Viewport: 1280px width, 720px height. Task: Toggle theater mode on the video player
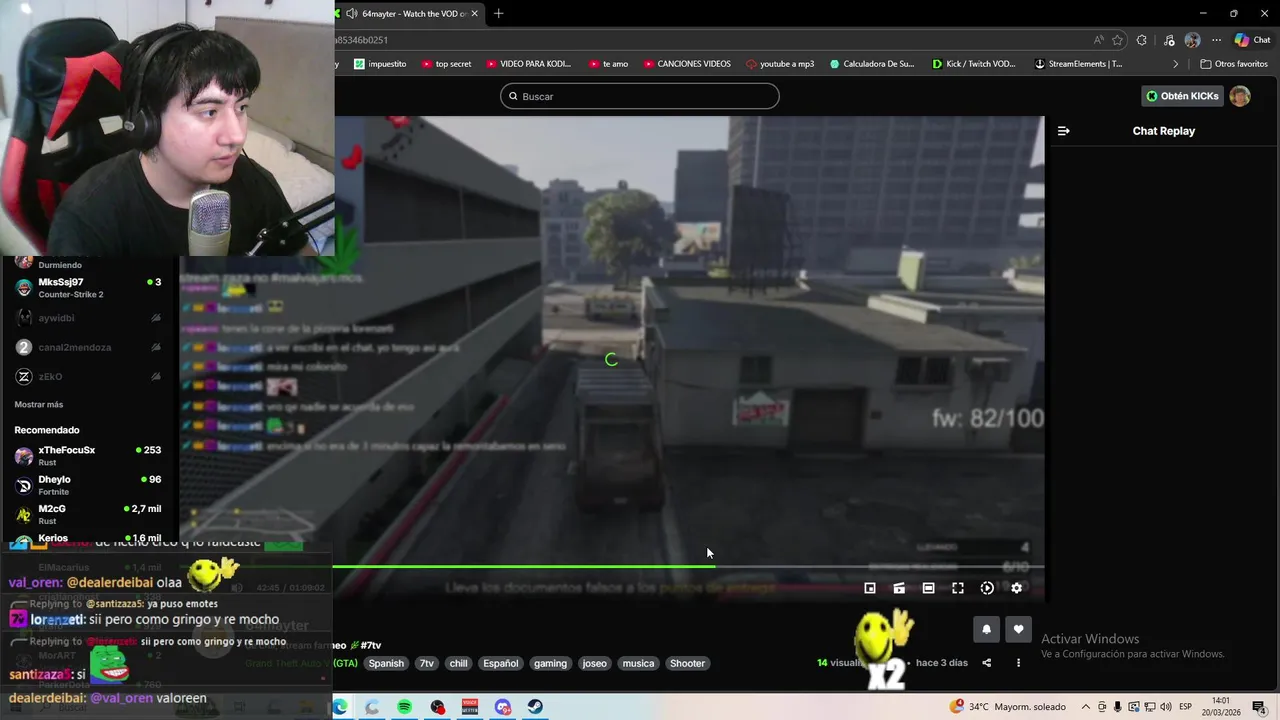[x=928, y=588]
